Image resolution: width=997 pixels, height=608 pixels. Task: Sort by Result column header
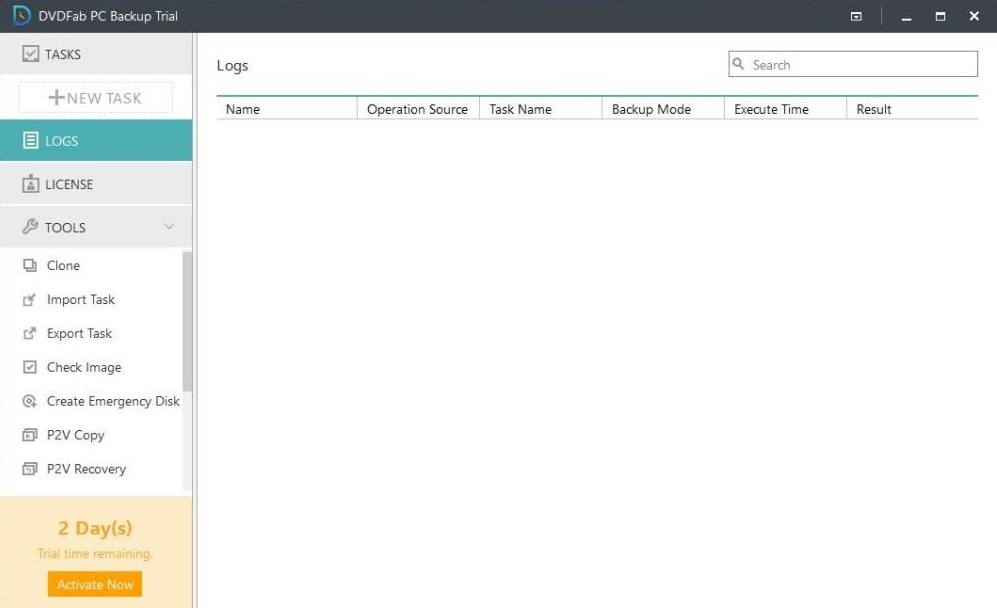[x=912, y=109]
